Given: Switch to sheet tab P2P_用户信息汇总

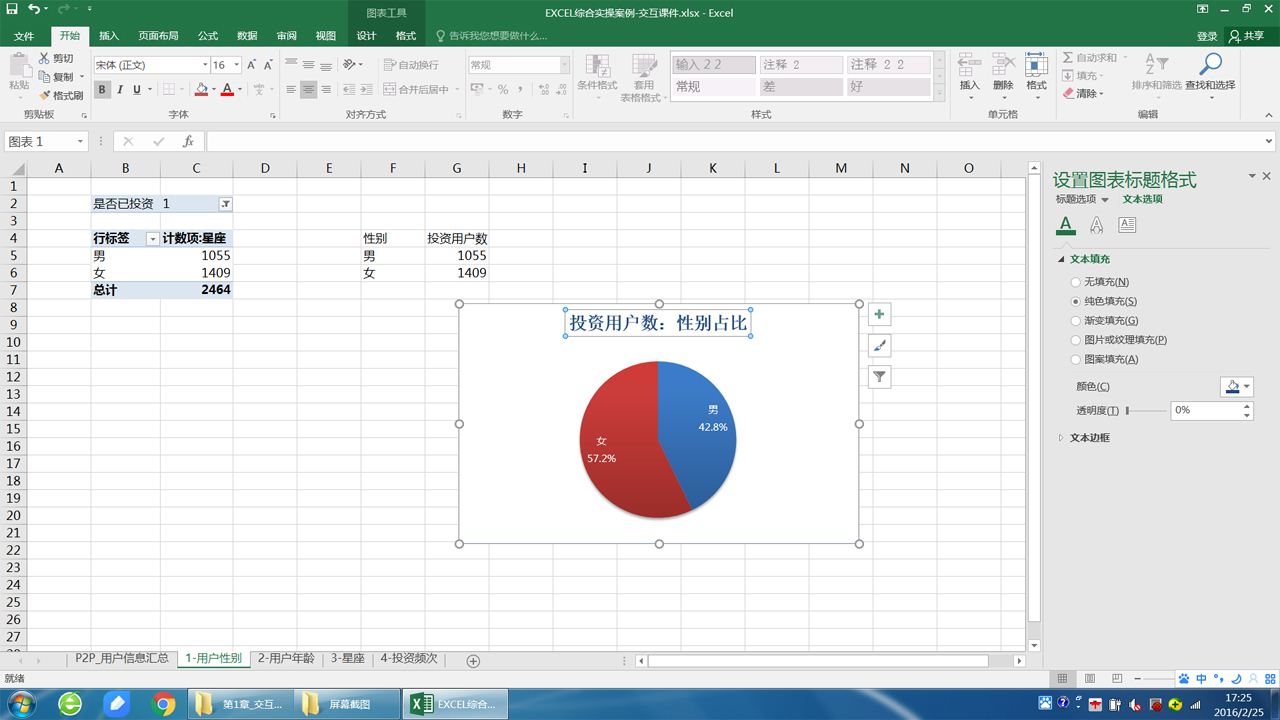Looking at the screenshot, I should (122, 659).
